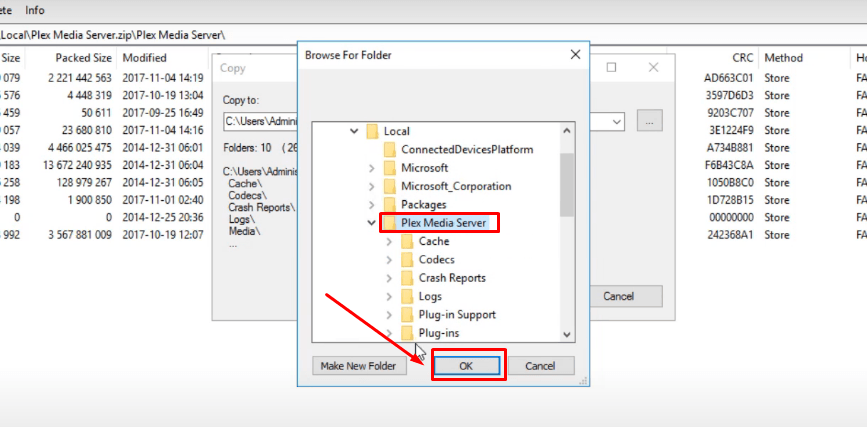
Task: Select the Logs folder icon
Action: coord(408,296)
